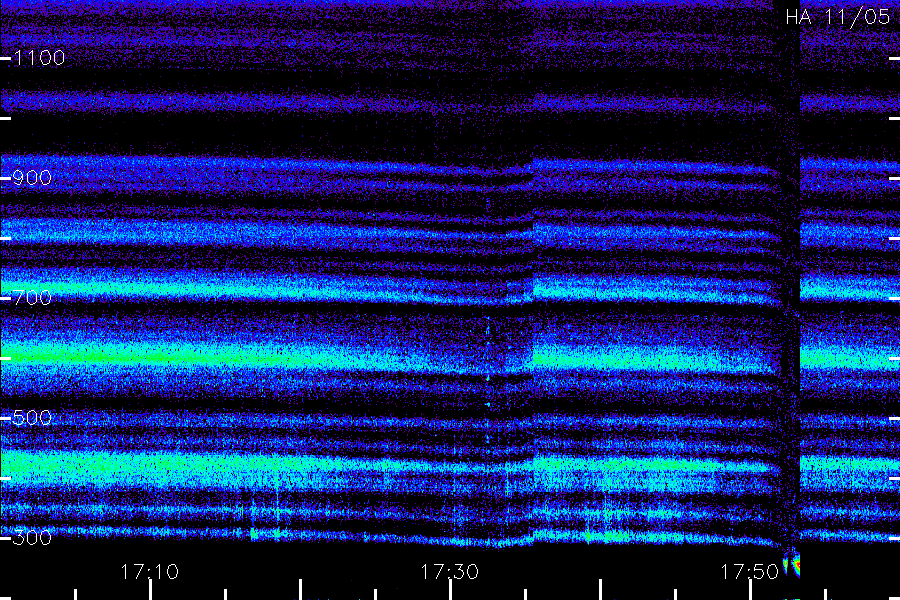900x600 pixels.
Task: Click the 900 frequency axis label
Action: coord(32,178)
